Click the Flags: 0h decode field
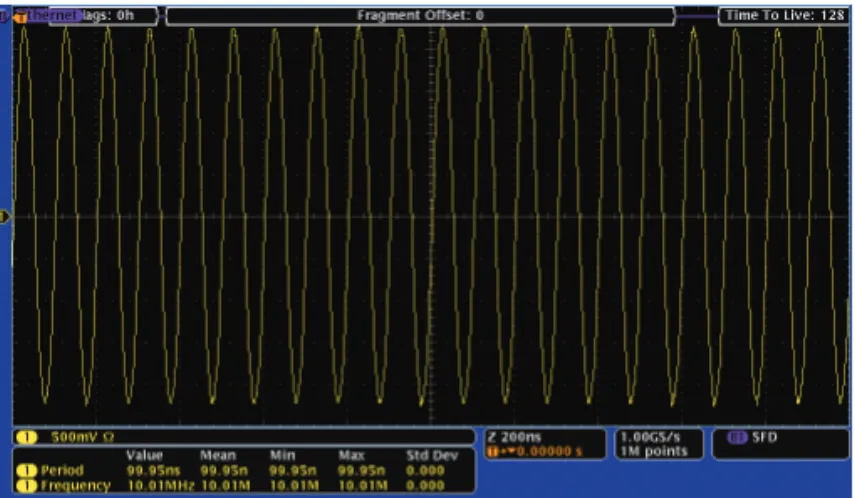The height and width of the screenshot is (498, 855). [x=104, y=15]
